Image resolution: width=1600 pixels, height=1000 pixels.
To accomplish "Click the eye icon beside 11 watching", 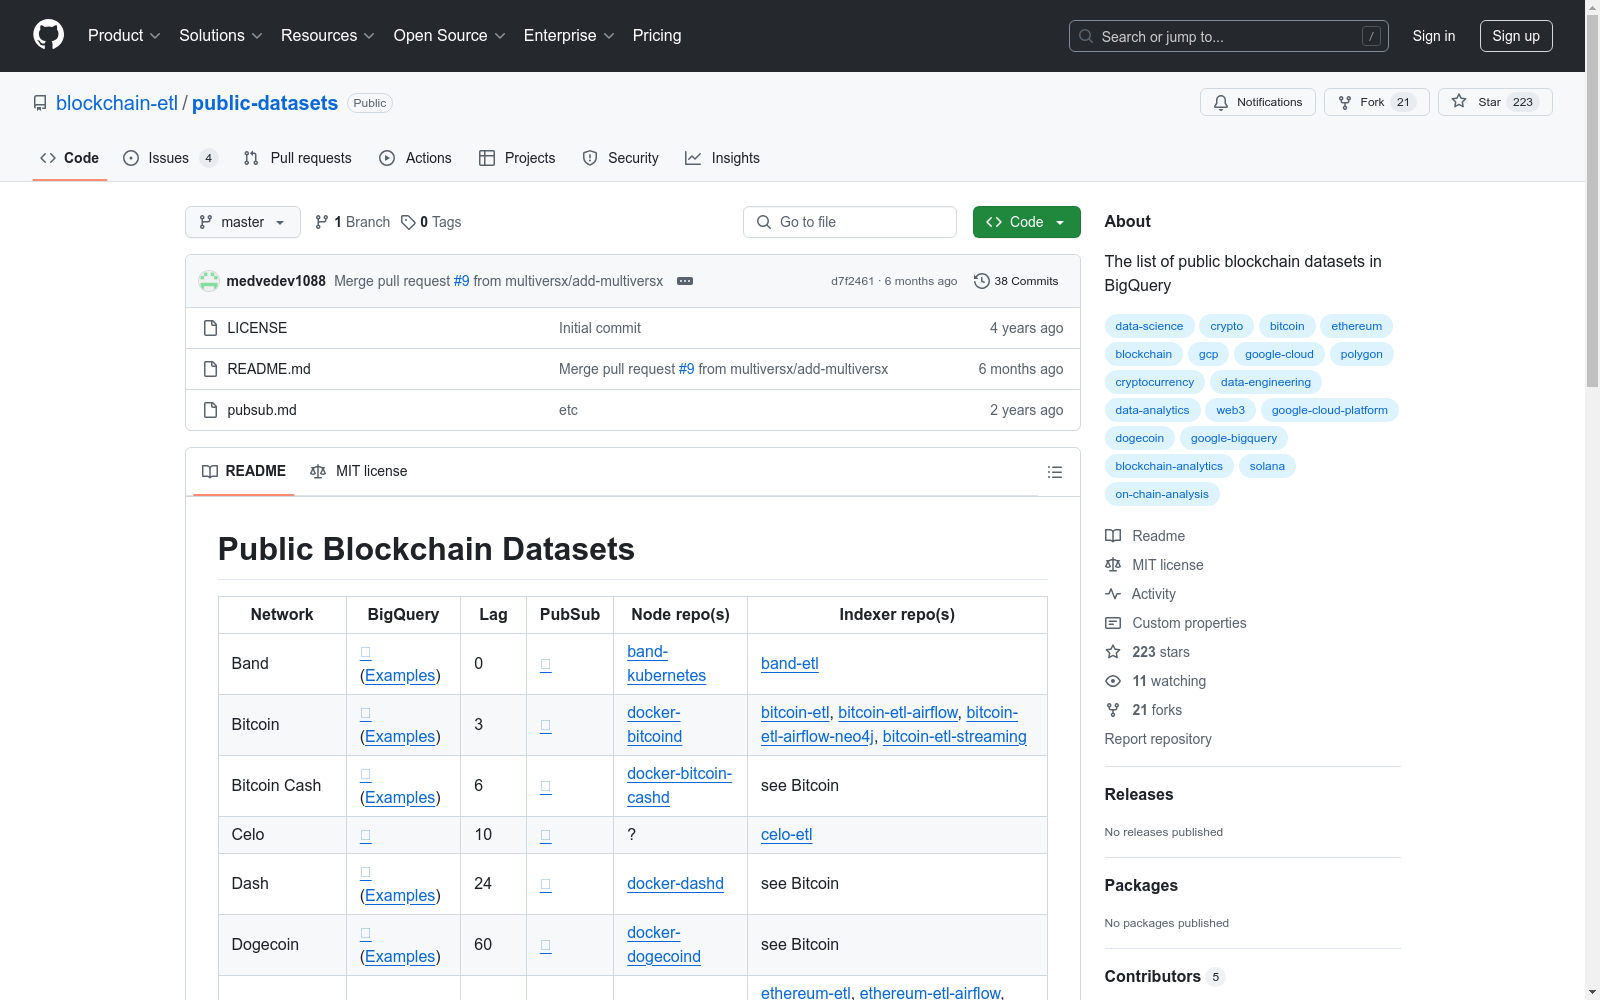I will point(1113,681).
